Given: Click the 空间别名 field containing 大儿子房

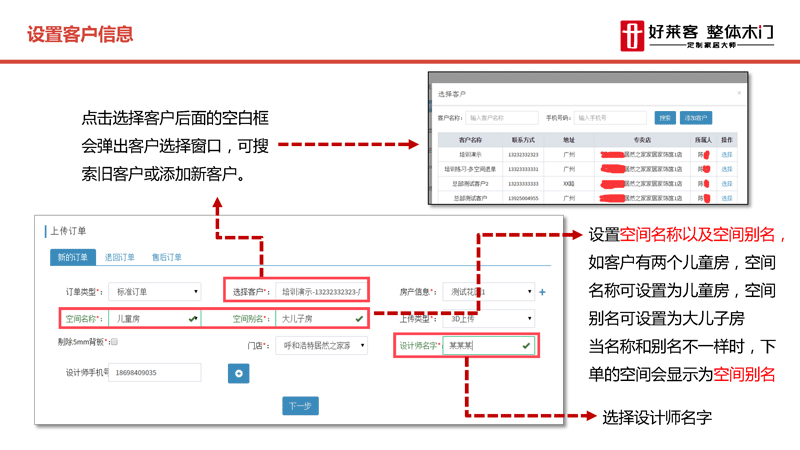Looking at the screenshot, I should tap(321, 318).
